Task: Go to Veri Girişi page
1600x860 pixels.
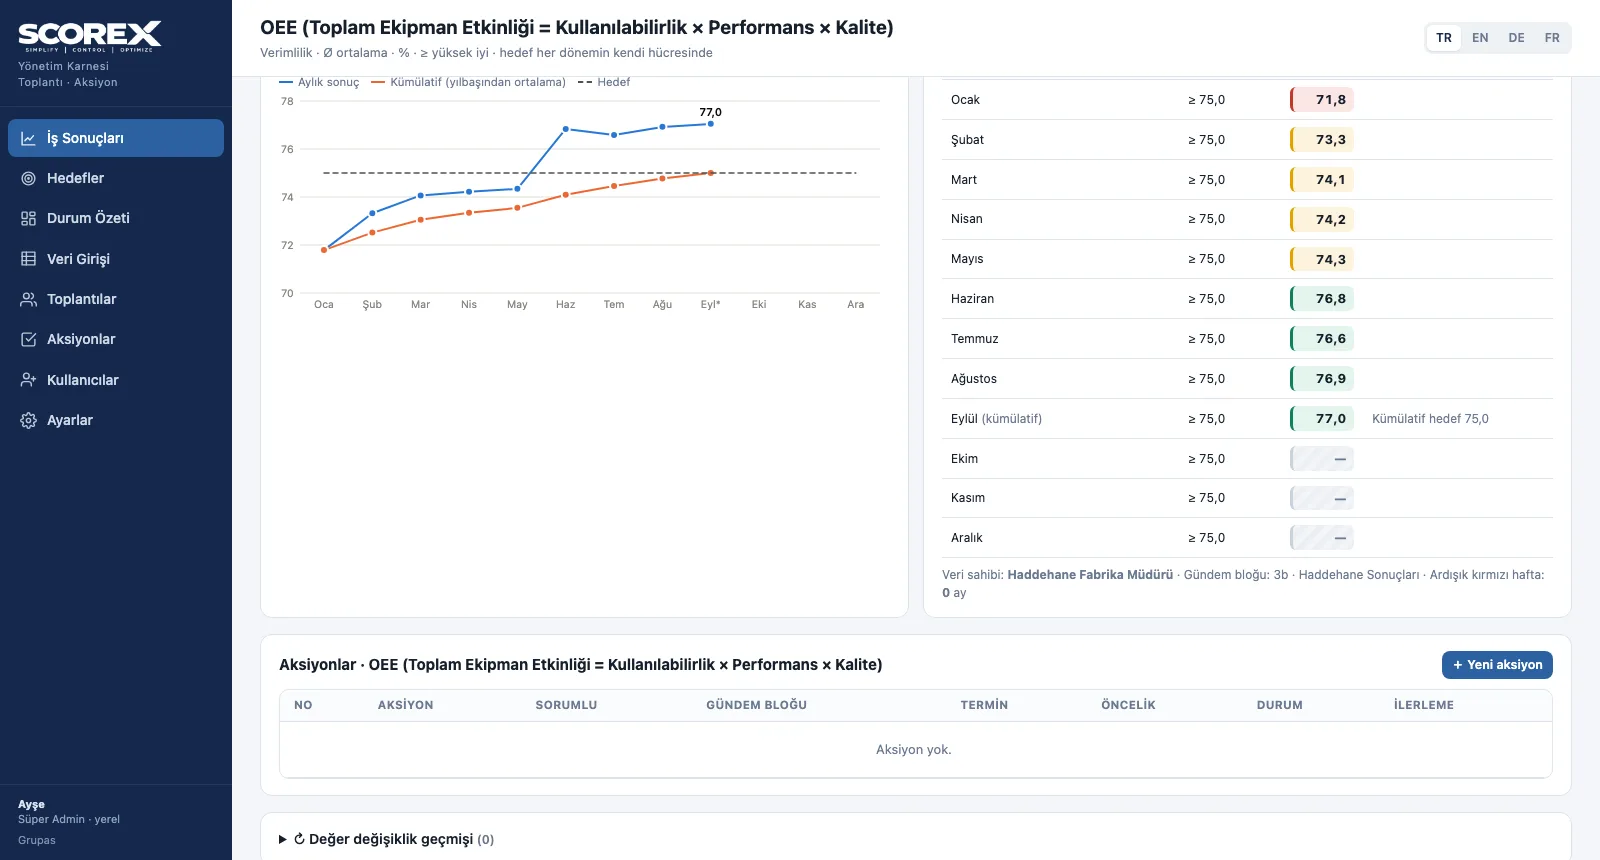Action: click(x=116, y=259)
